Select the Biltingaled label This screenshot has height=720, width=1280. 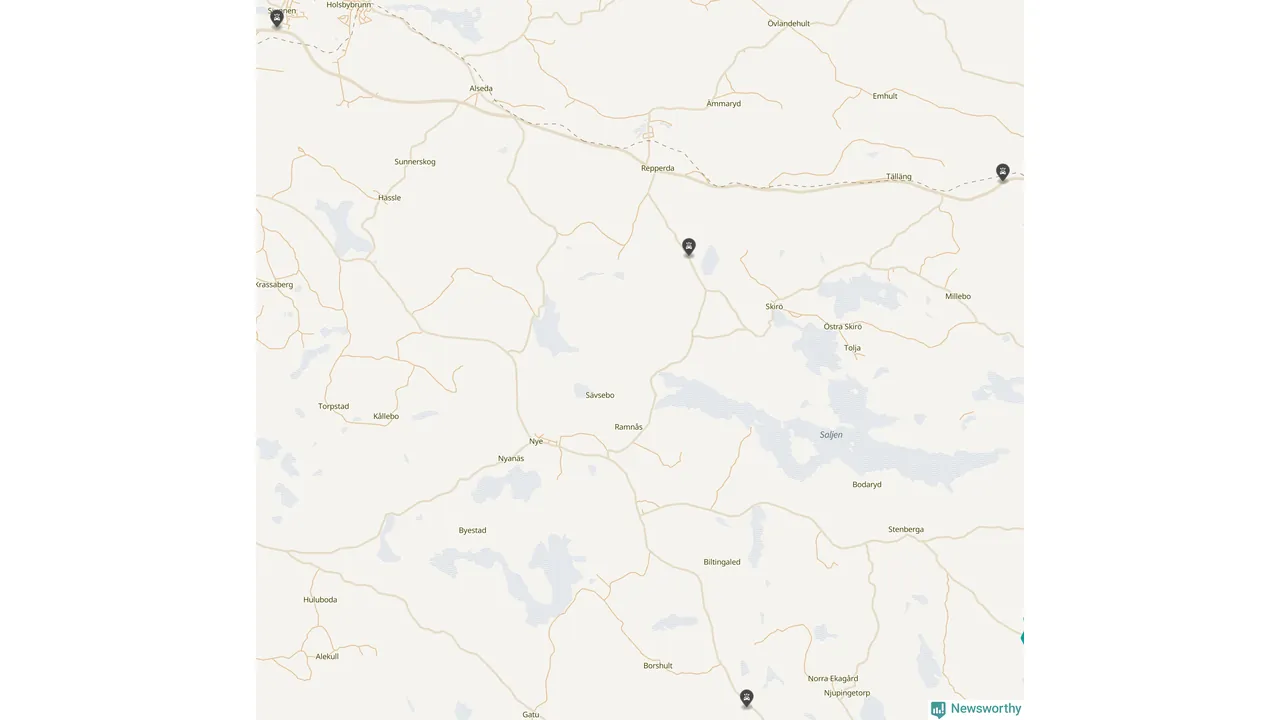pyautogui.click(x=722, y=562)
